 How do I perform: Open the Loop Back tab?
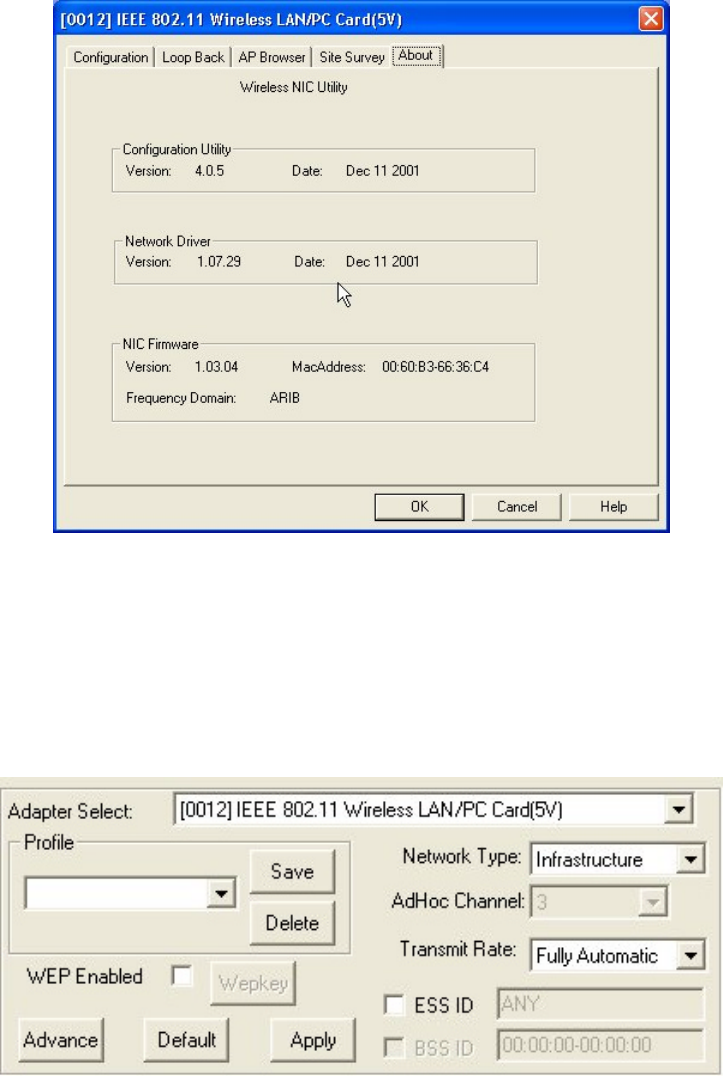point(193,58)
